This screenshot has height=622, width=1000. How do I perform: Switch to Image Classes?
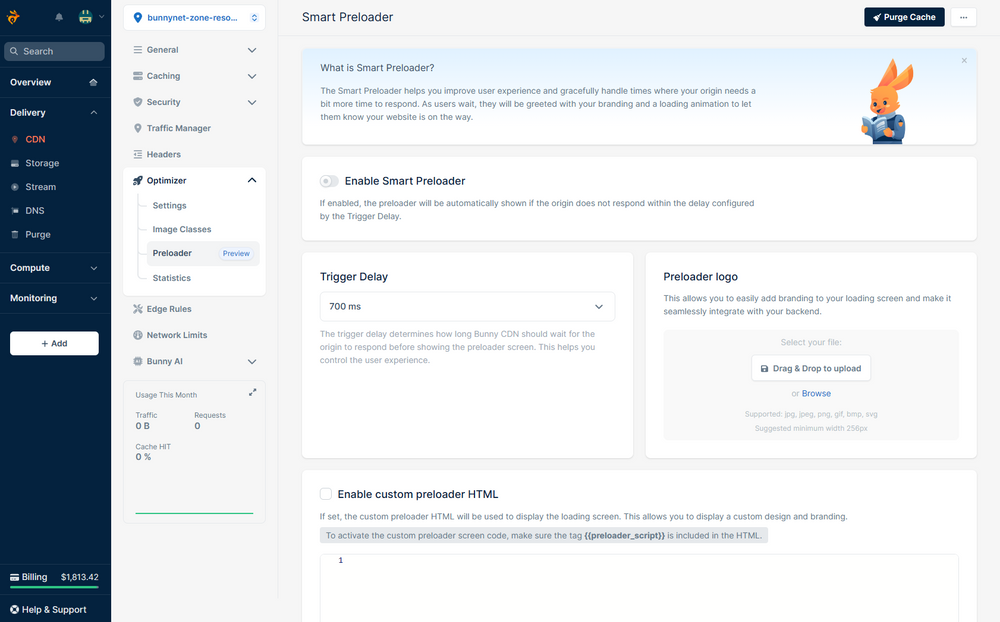181,229
